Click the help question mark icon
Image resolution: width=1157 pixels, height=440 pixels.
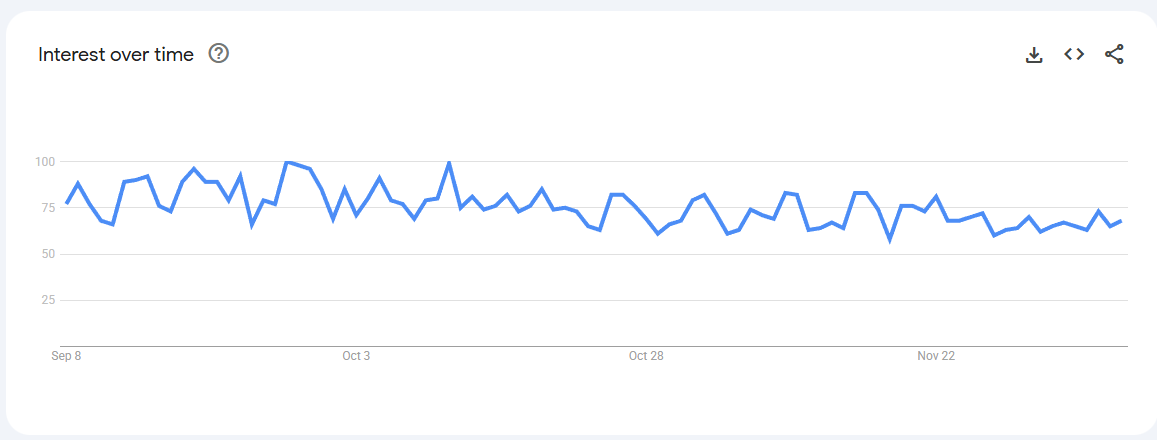(x=219, y=54)
